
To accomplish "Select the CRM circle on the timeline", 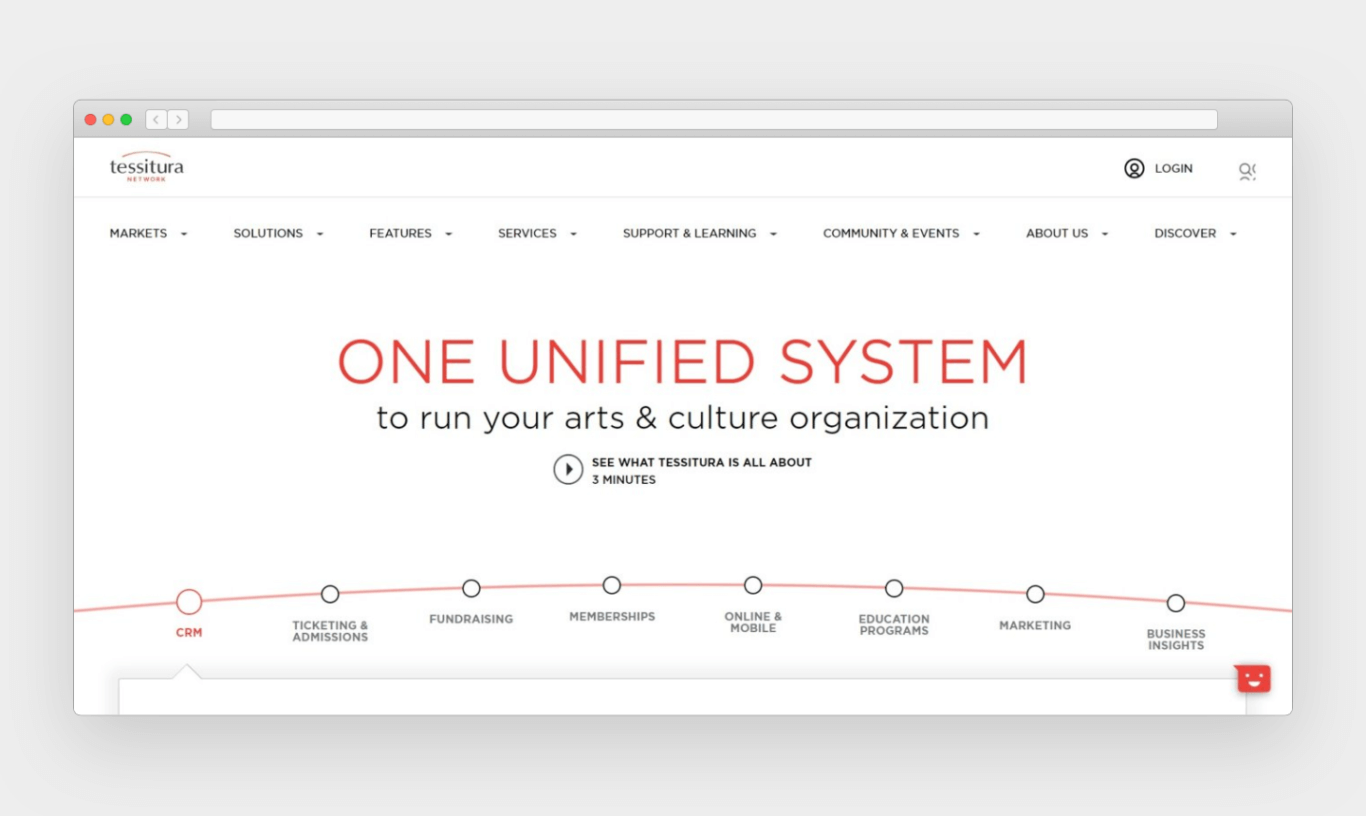I will (x=189, y=601).
